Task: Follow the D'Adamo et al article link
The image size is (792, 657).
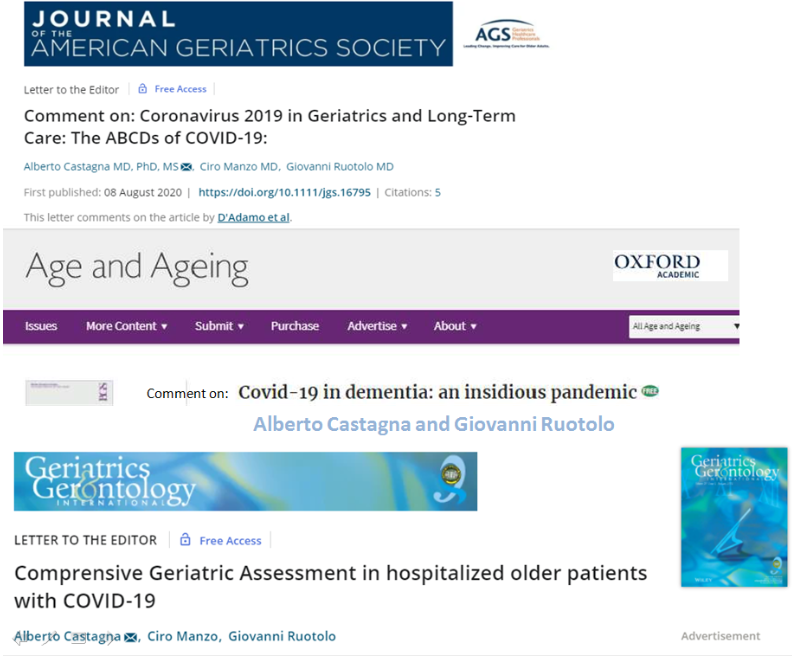Action: point(254,217)
